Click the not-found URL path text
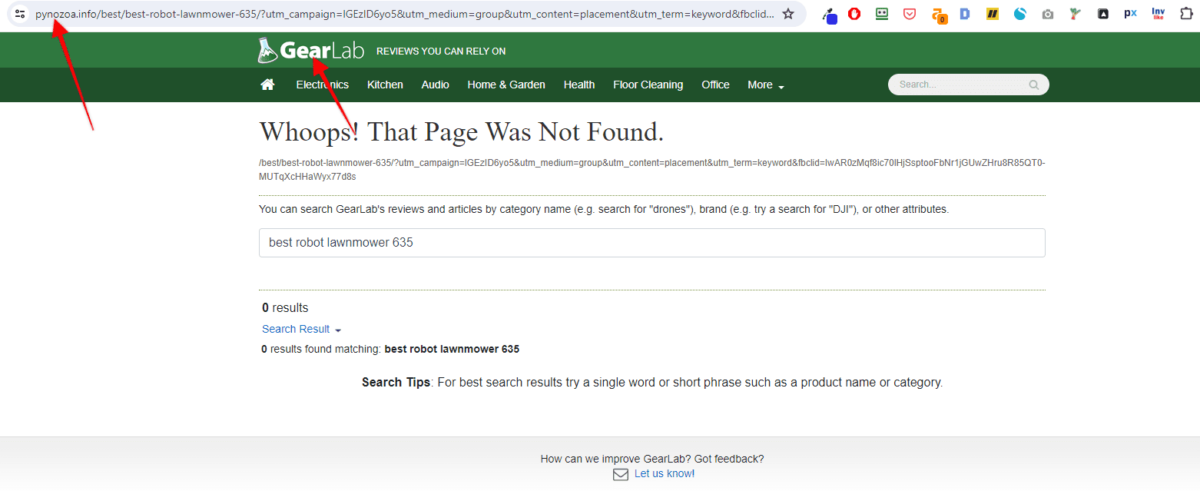The image size is (1200, 491). (652, 169)
